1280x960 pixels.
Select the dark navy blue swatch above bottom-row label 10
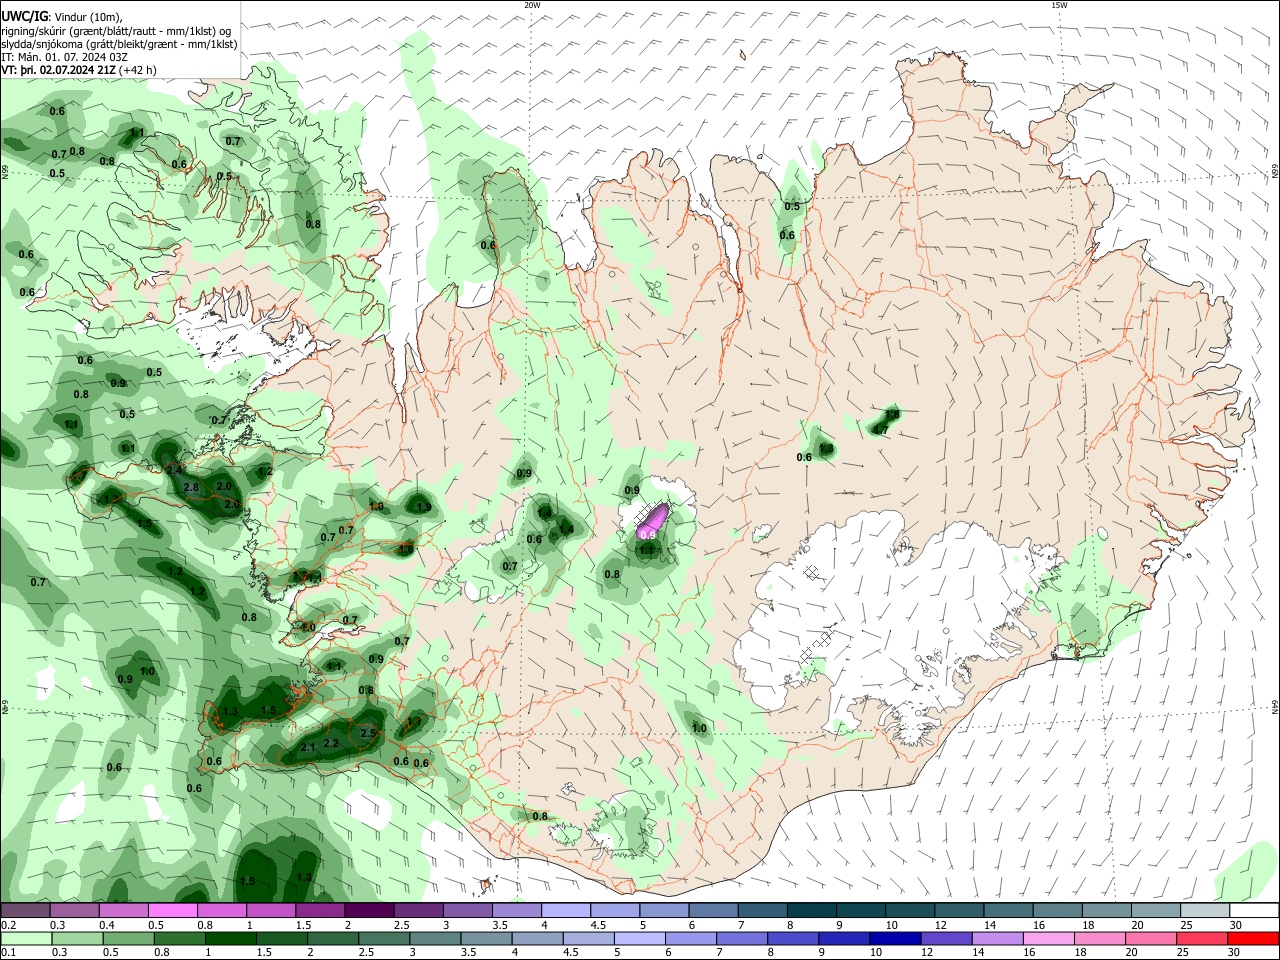click(x=895, y=938)
